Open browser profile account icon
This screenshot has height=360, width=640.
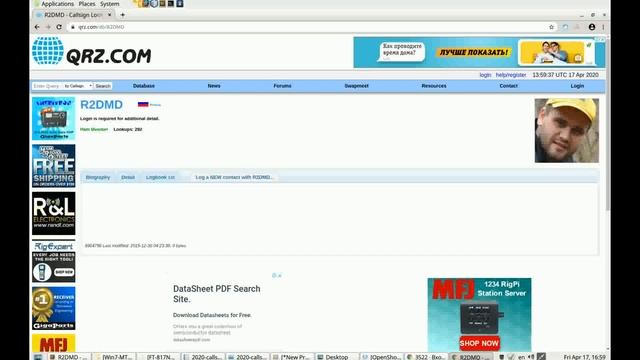[592, 27]
